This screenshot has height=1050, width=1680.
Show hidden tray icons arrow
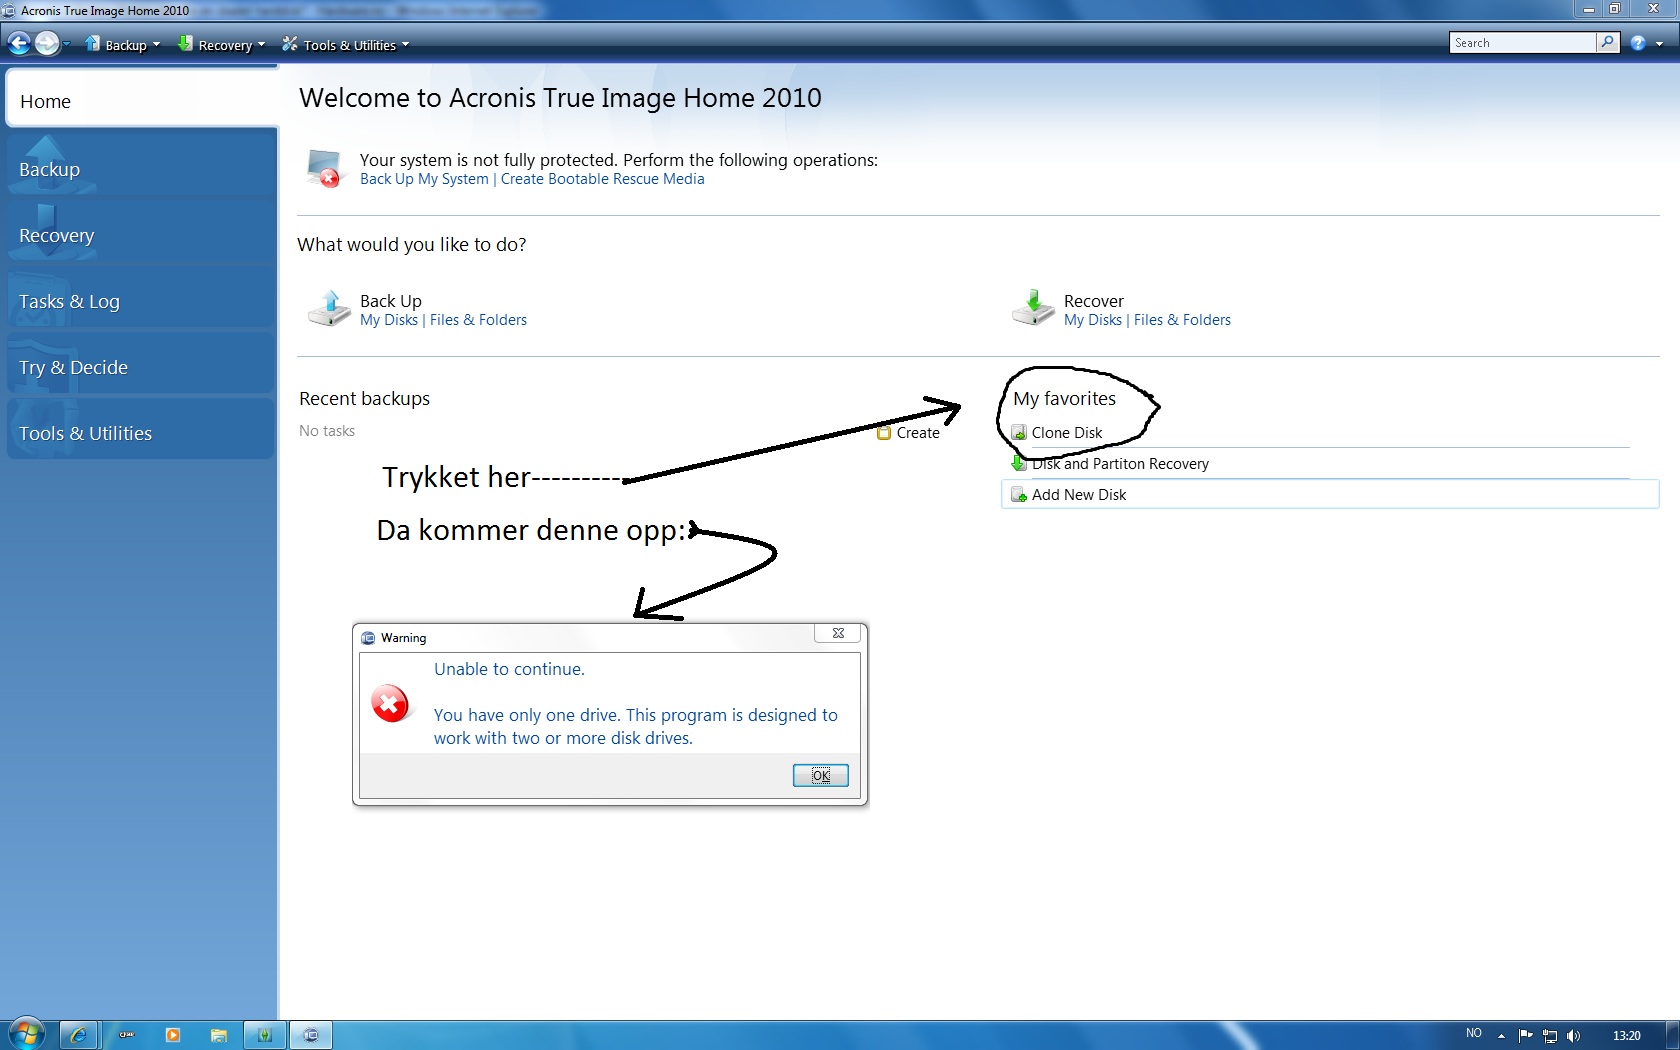click(1501, 1036)
